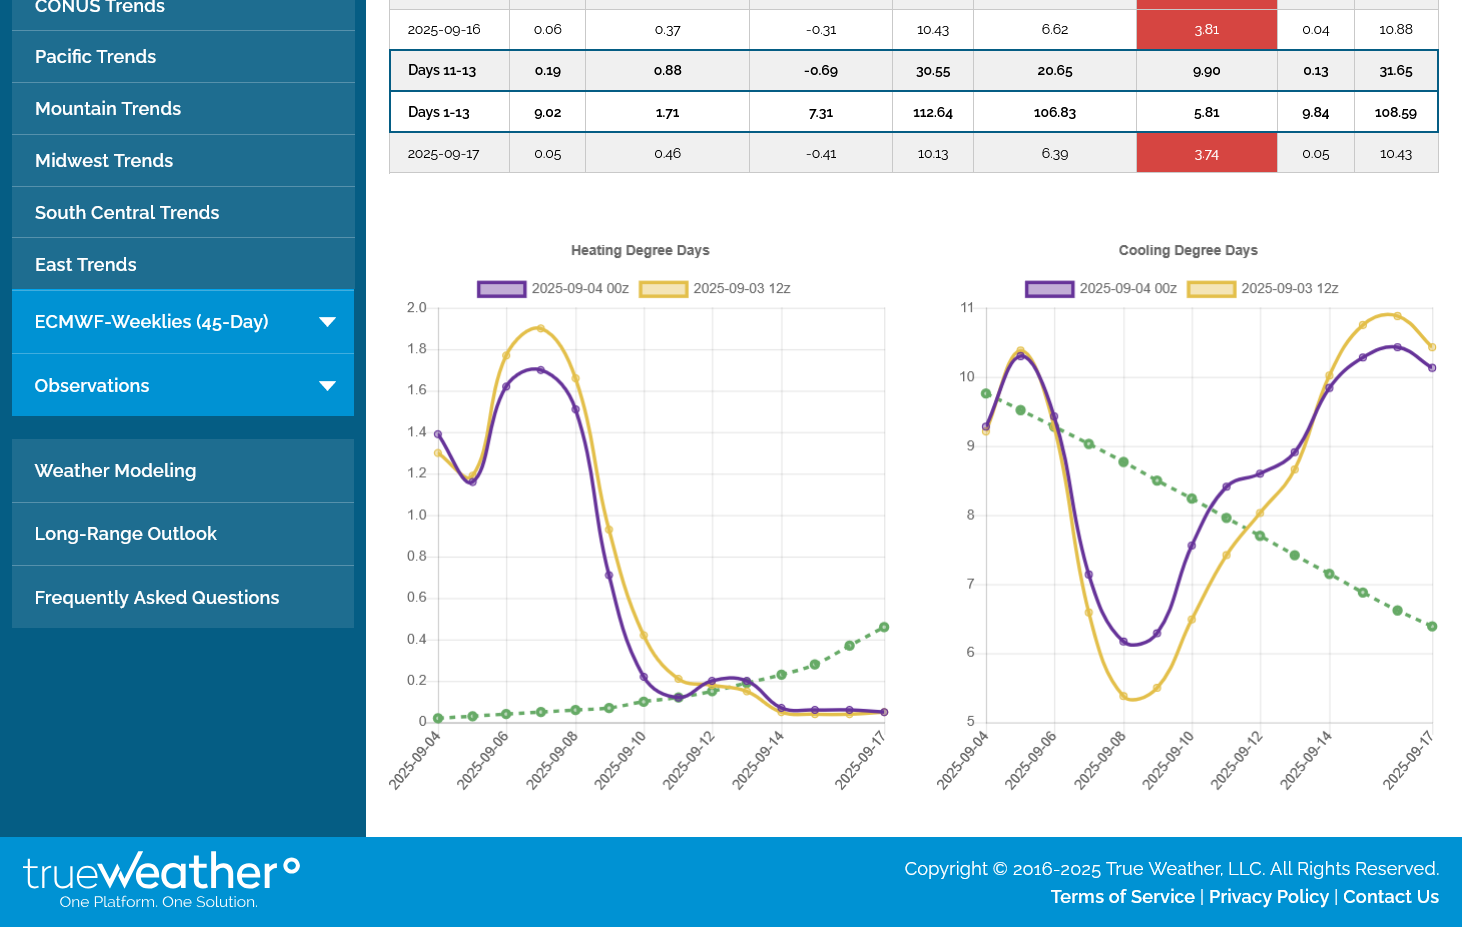This screenshot has width=1463, height=927.
Task: Open the Weather Modeling section
Action: click(x=116, y=471)
